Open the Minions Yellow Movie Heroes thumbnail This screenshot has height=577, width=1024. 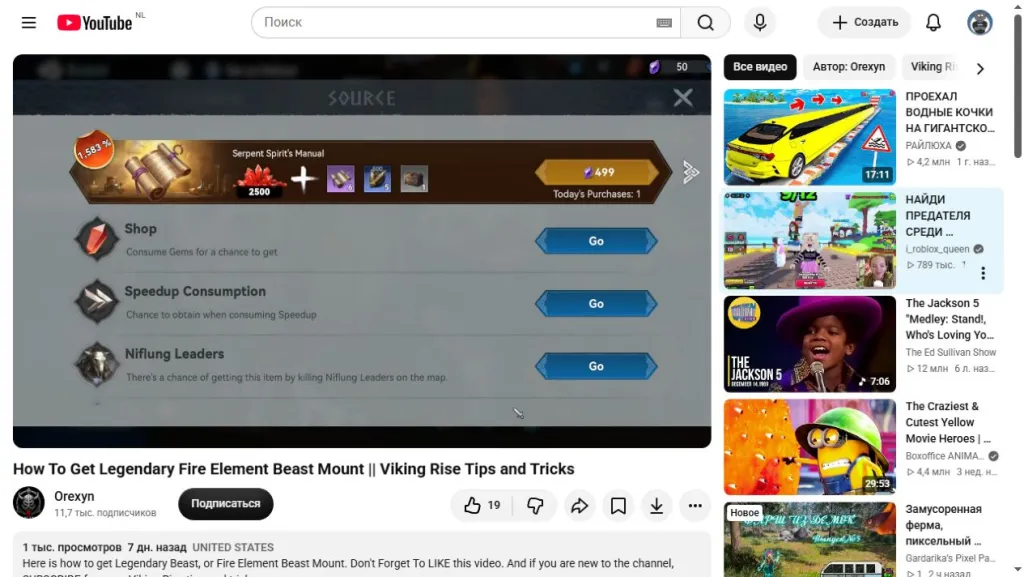(809, 446)
